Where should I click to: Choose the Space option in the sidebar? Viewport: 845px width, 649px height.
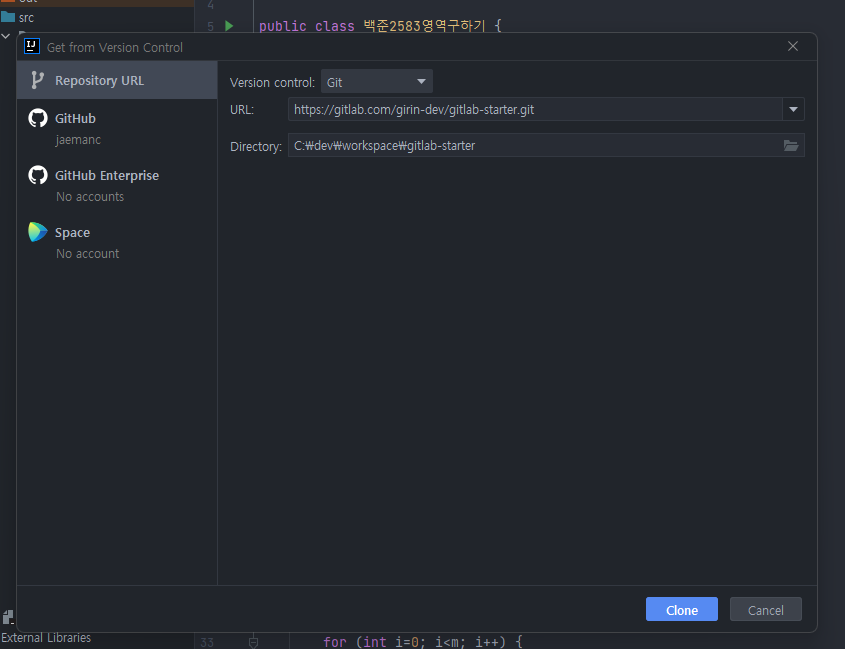click(x=117, y=243)
